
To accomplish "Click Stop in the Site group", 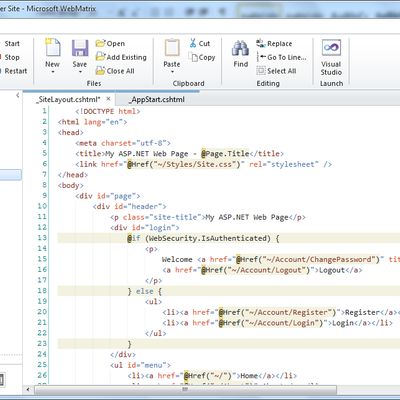I will tap(12, 57).
